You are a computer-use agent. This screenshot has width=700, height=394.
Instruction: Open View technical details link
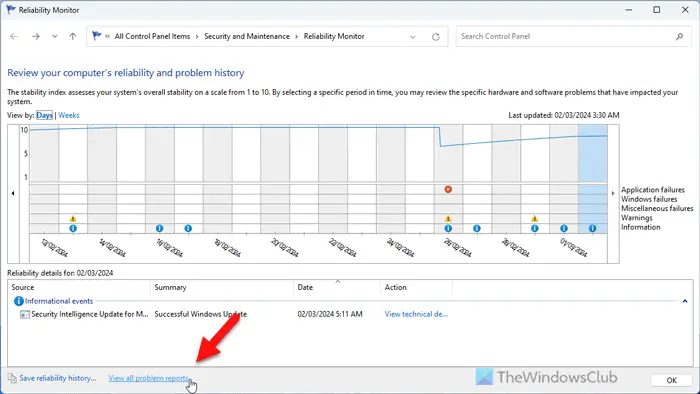(x=416, y=314)
